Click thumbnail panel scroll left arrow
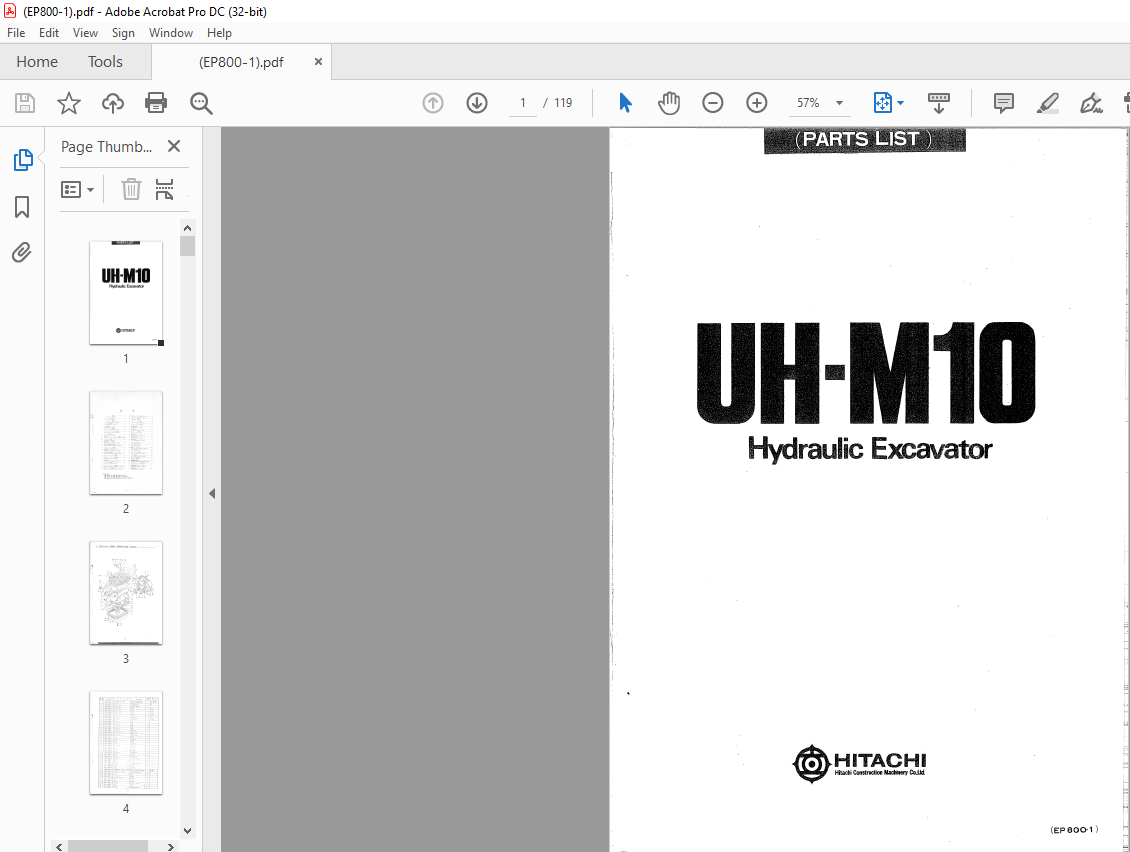The height and width of the screenshot is (852, 1130). 60,846
